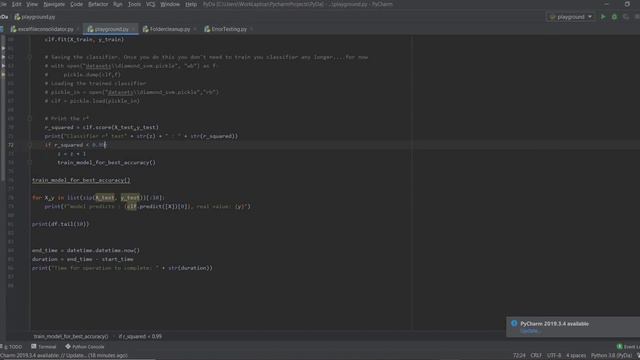The height and width of the screenshot is (360, 640).
Task: Click the Terminal icon in bottom tool bar
Action: tap(34, 347)
